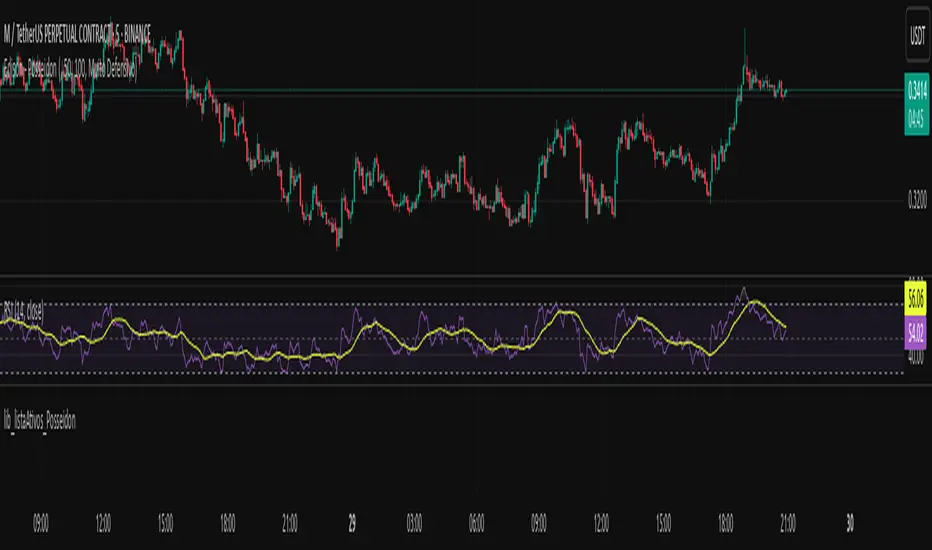932x550 pixels.
Task: Click the first 09:00 time label
Action: [40, 523]
